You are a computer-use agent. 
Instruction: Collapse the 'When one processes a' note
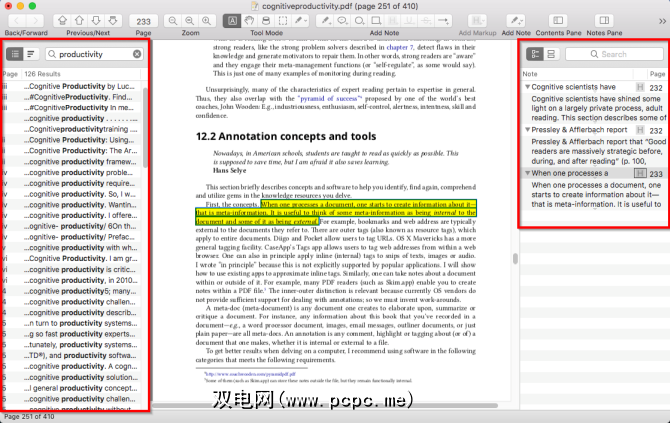(x=527, y=173)
